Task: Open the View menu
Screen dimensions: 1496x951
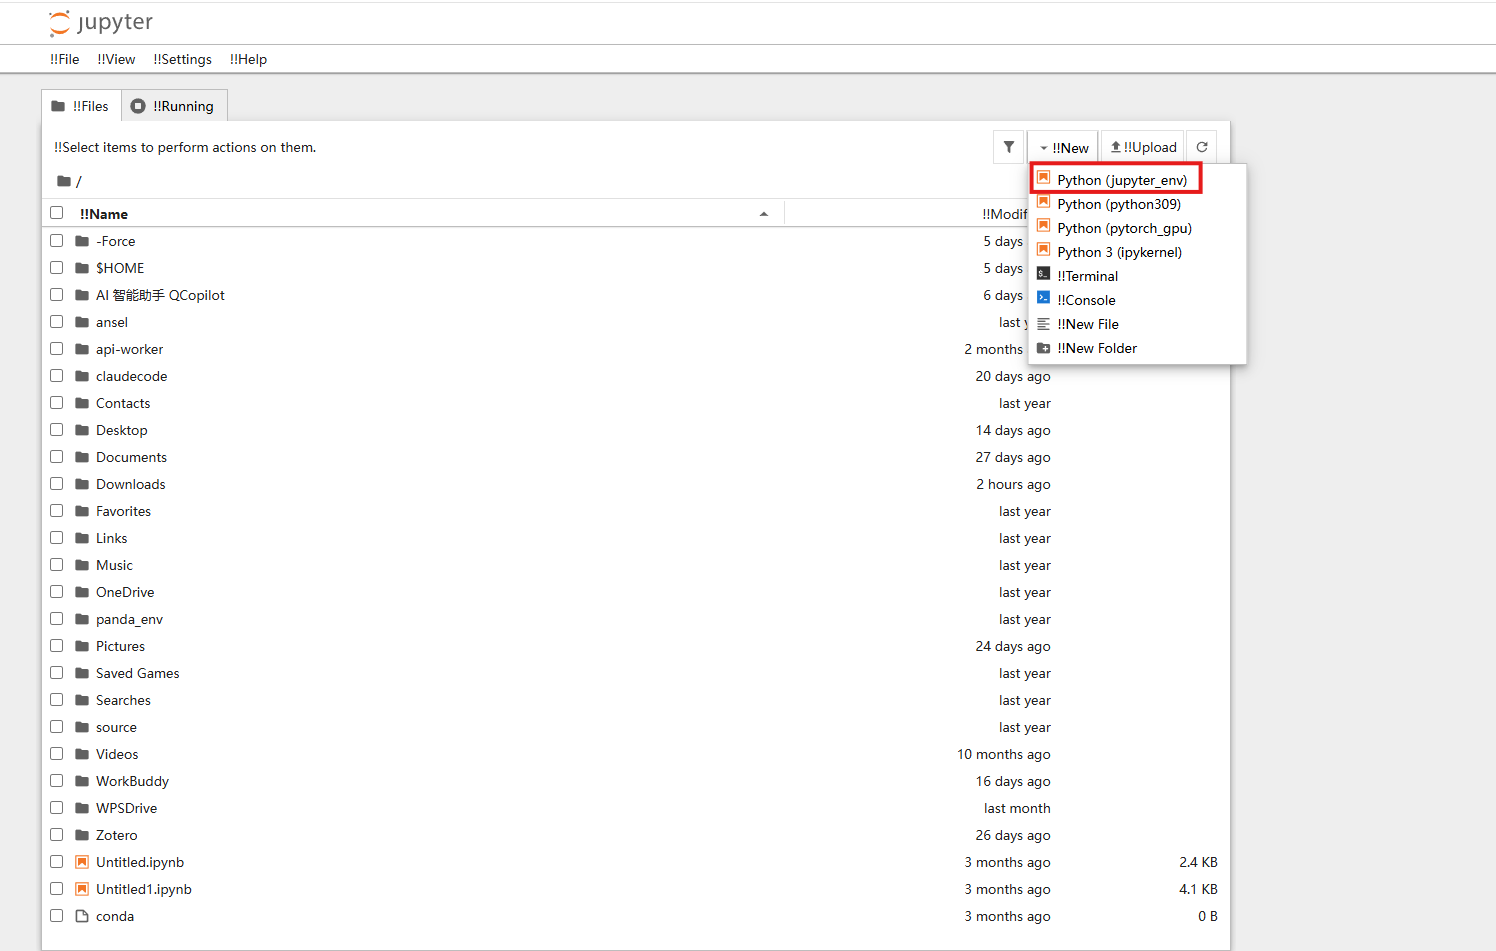Action: click(116, 59)
